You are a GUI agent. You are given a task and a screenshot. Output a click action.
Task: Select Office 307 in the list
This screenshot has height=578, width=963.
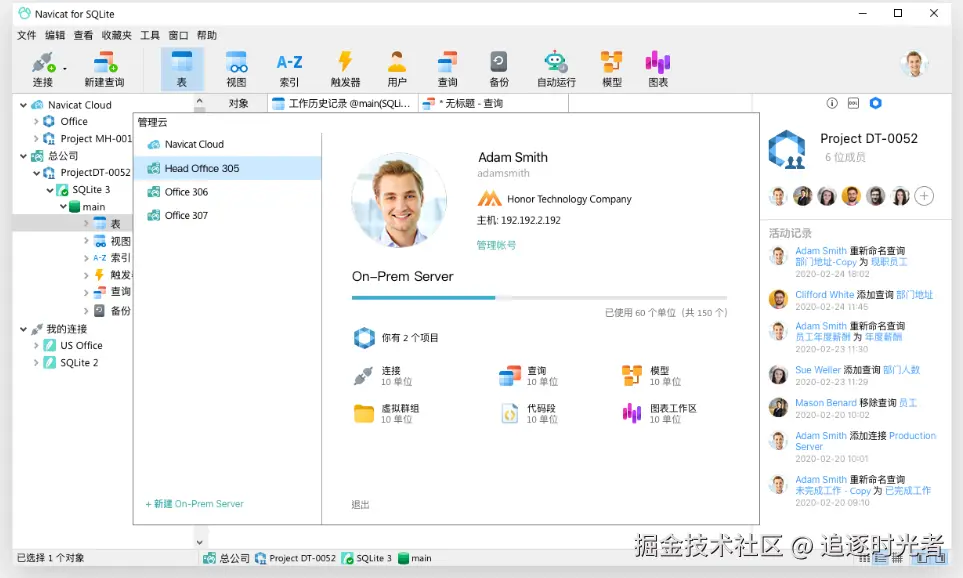pos(227,216)
